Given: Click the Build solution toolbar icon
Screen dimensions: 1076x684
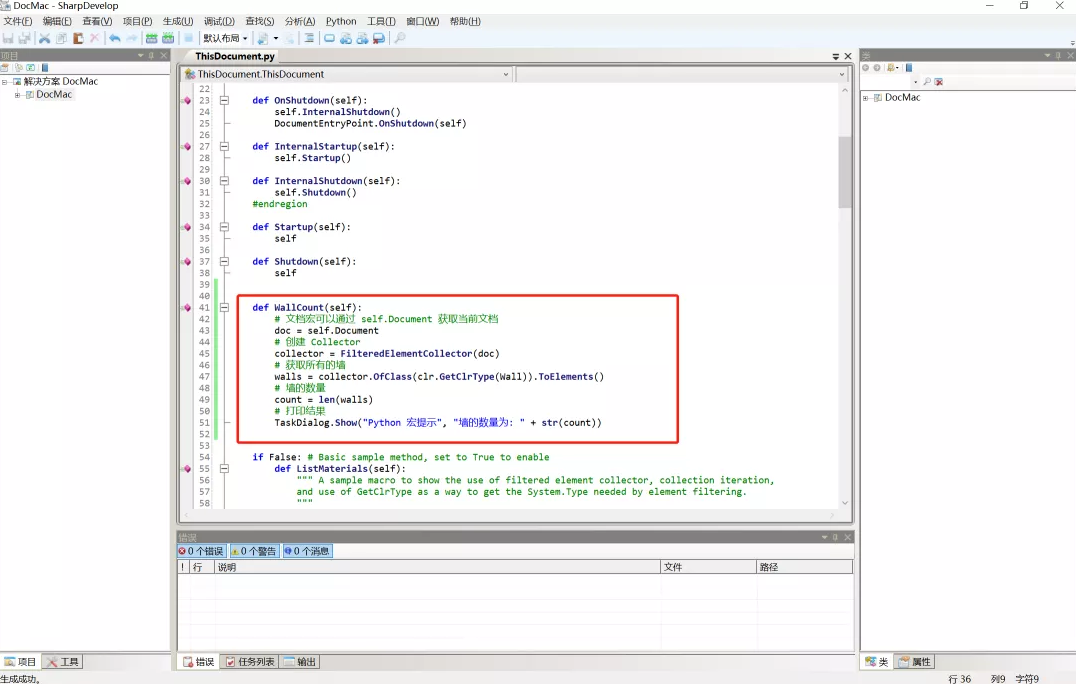Looking at the screenshot, I should [x=151, y=38].
